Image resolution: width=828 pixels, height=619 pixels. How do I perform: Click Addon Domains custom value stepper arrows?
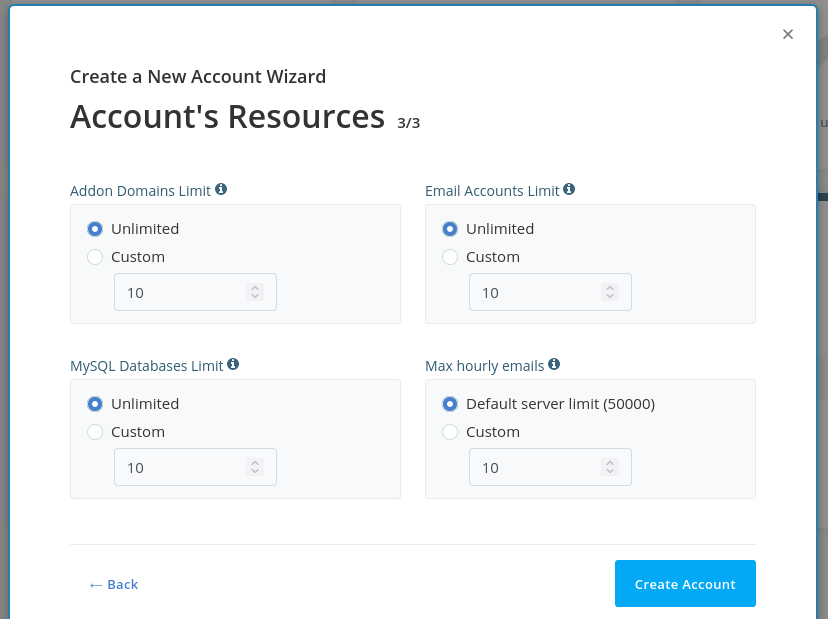click(x=255, y=292)
